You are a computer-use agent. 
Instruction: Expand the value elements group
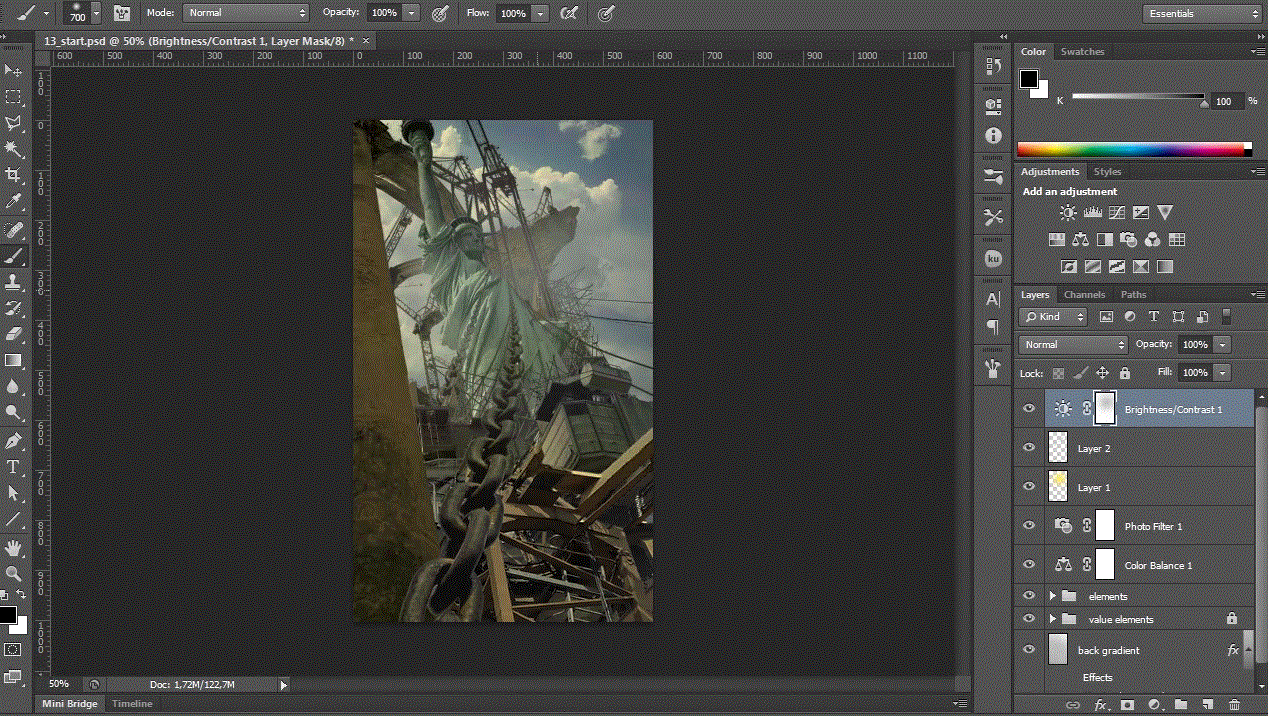(1053, 619)
